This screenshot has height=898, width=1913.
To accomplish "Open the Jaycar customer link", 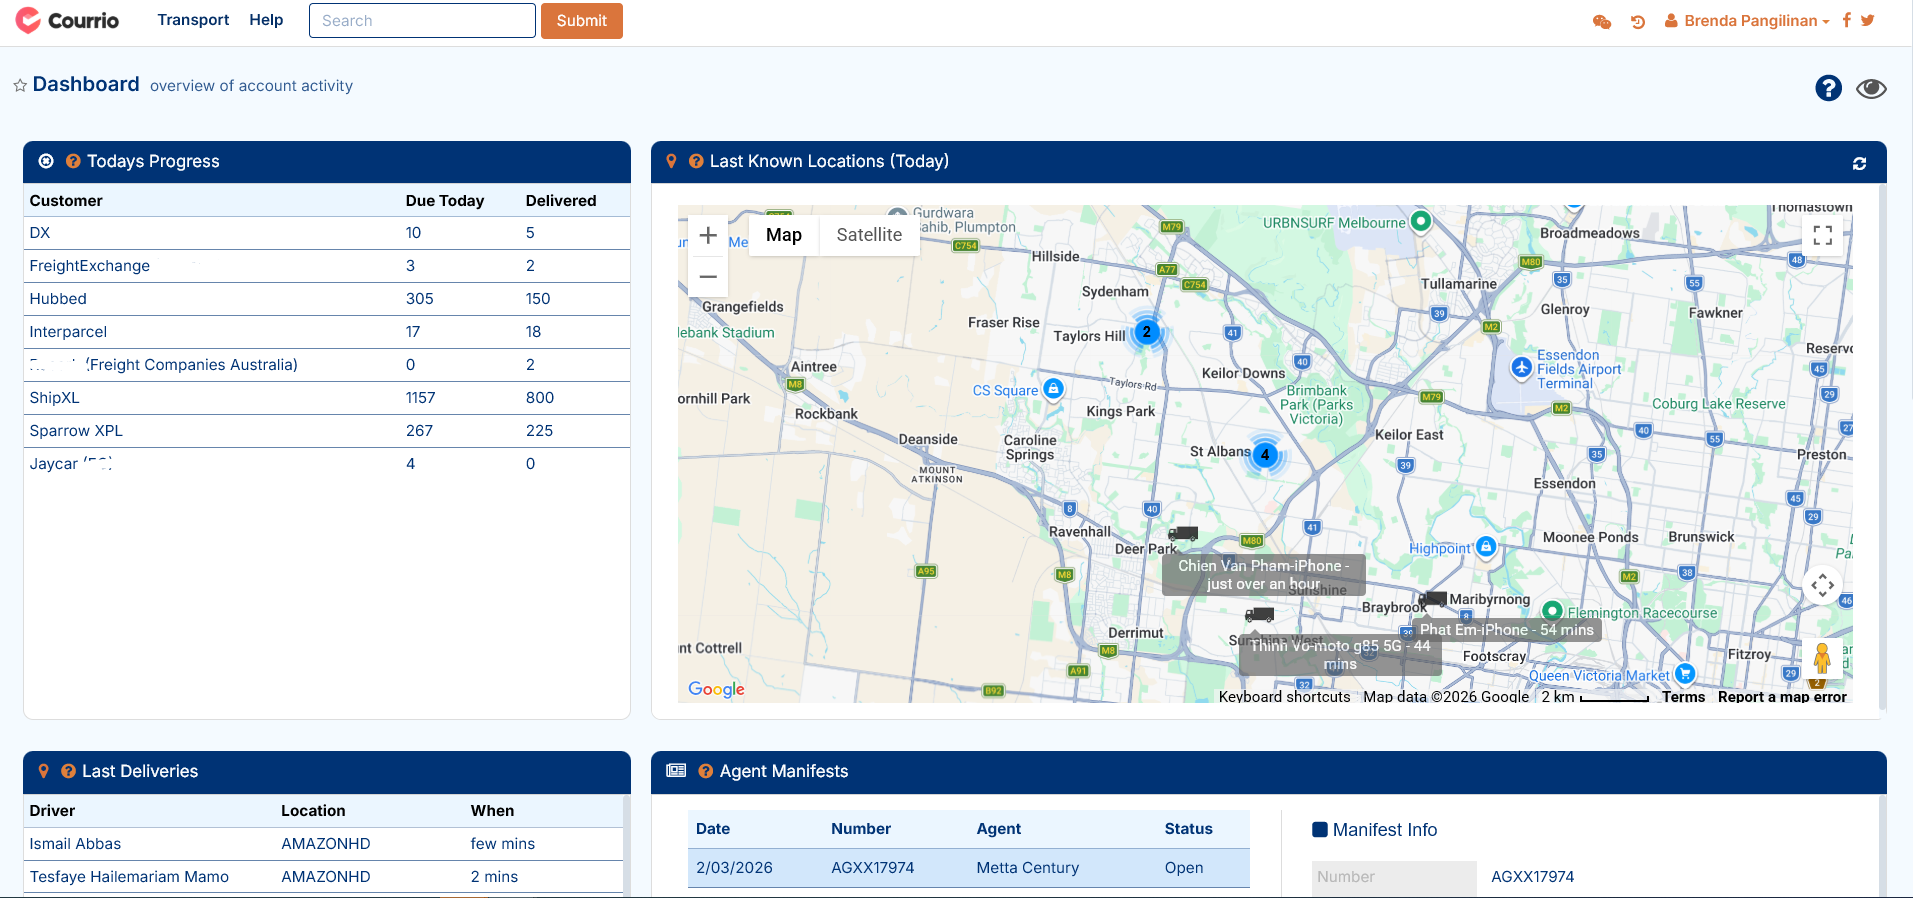I will click(71, 464).
